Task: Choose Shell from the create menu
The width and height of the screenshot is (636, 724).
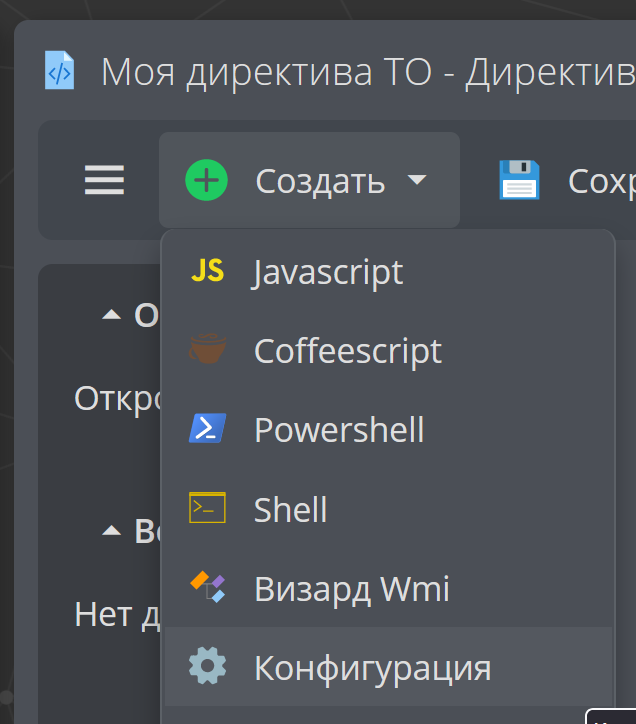Action: coord(388,509)
